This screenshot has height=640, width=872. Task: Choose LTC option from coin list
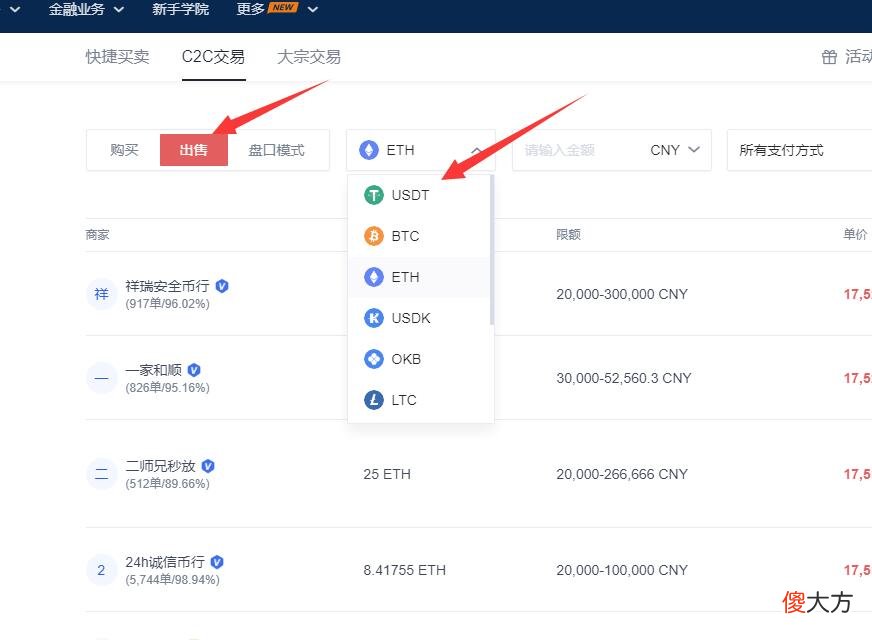(419, 400)
